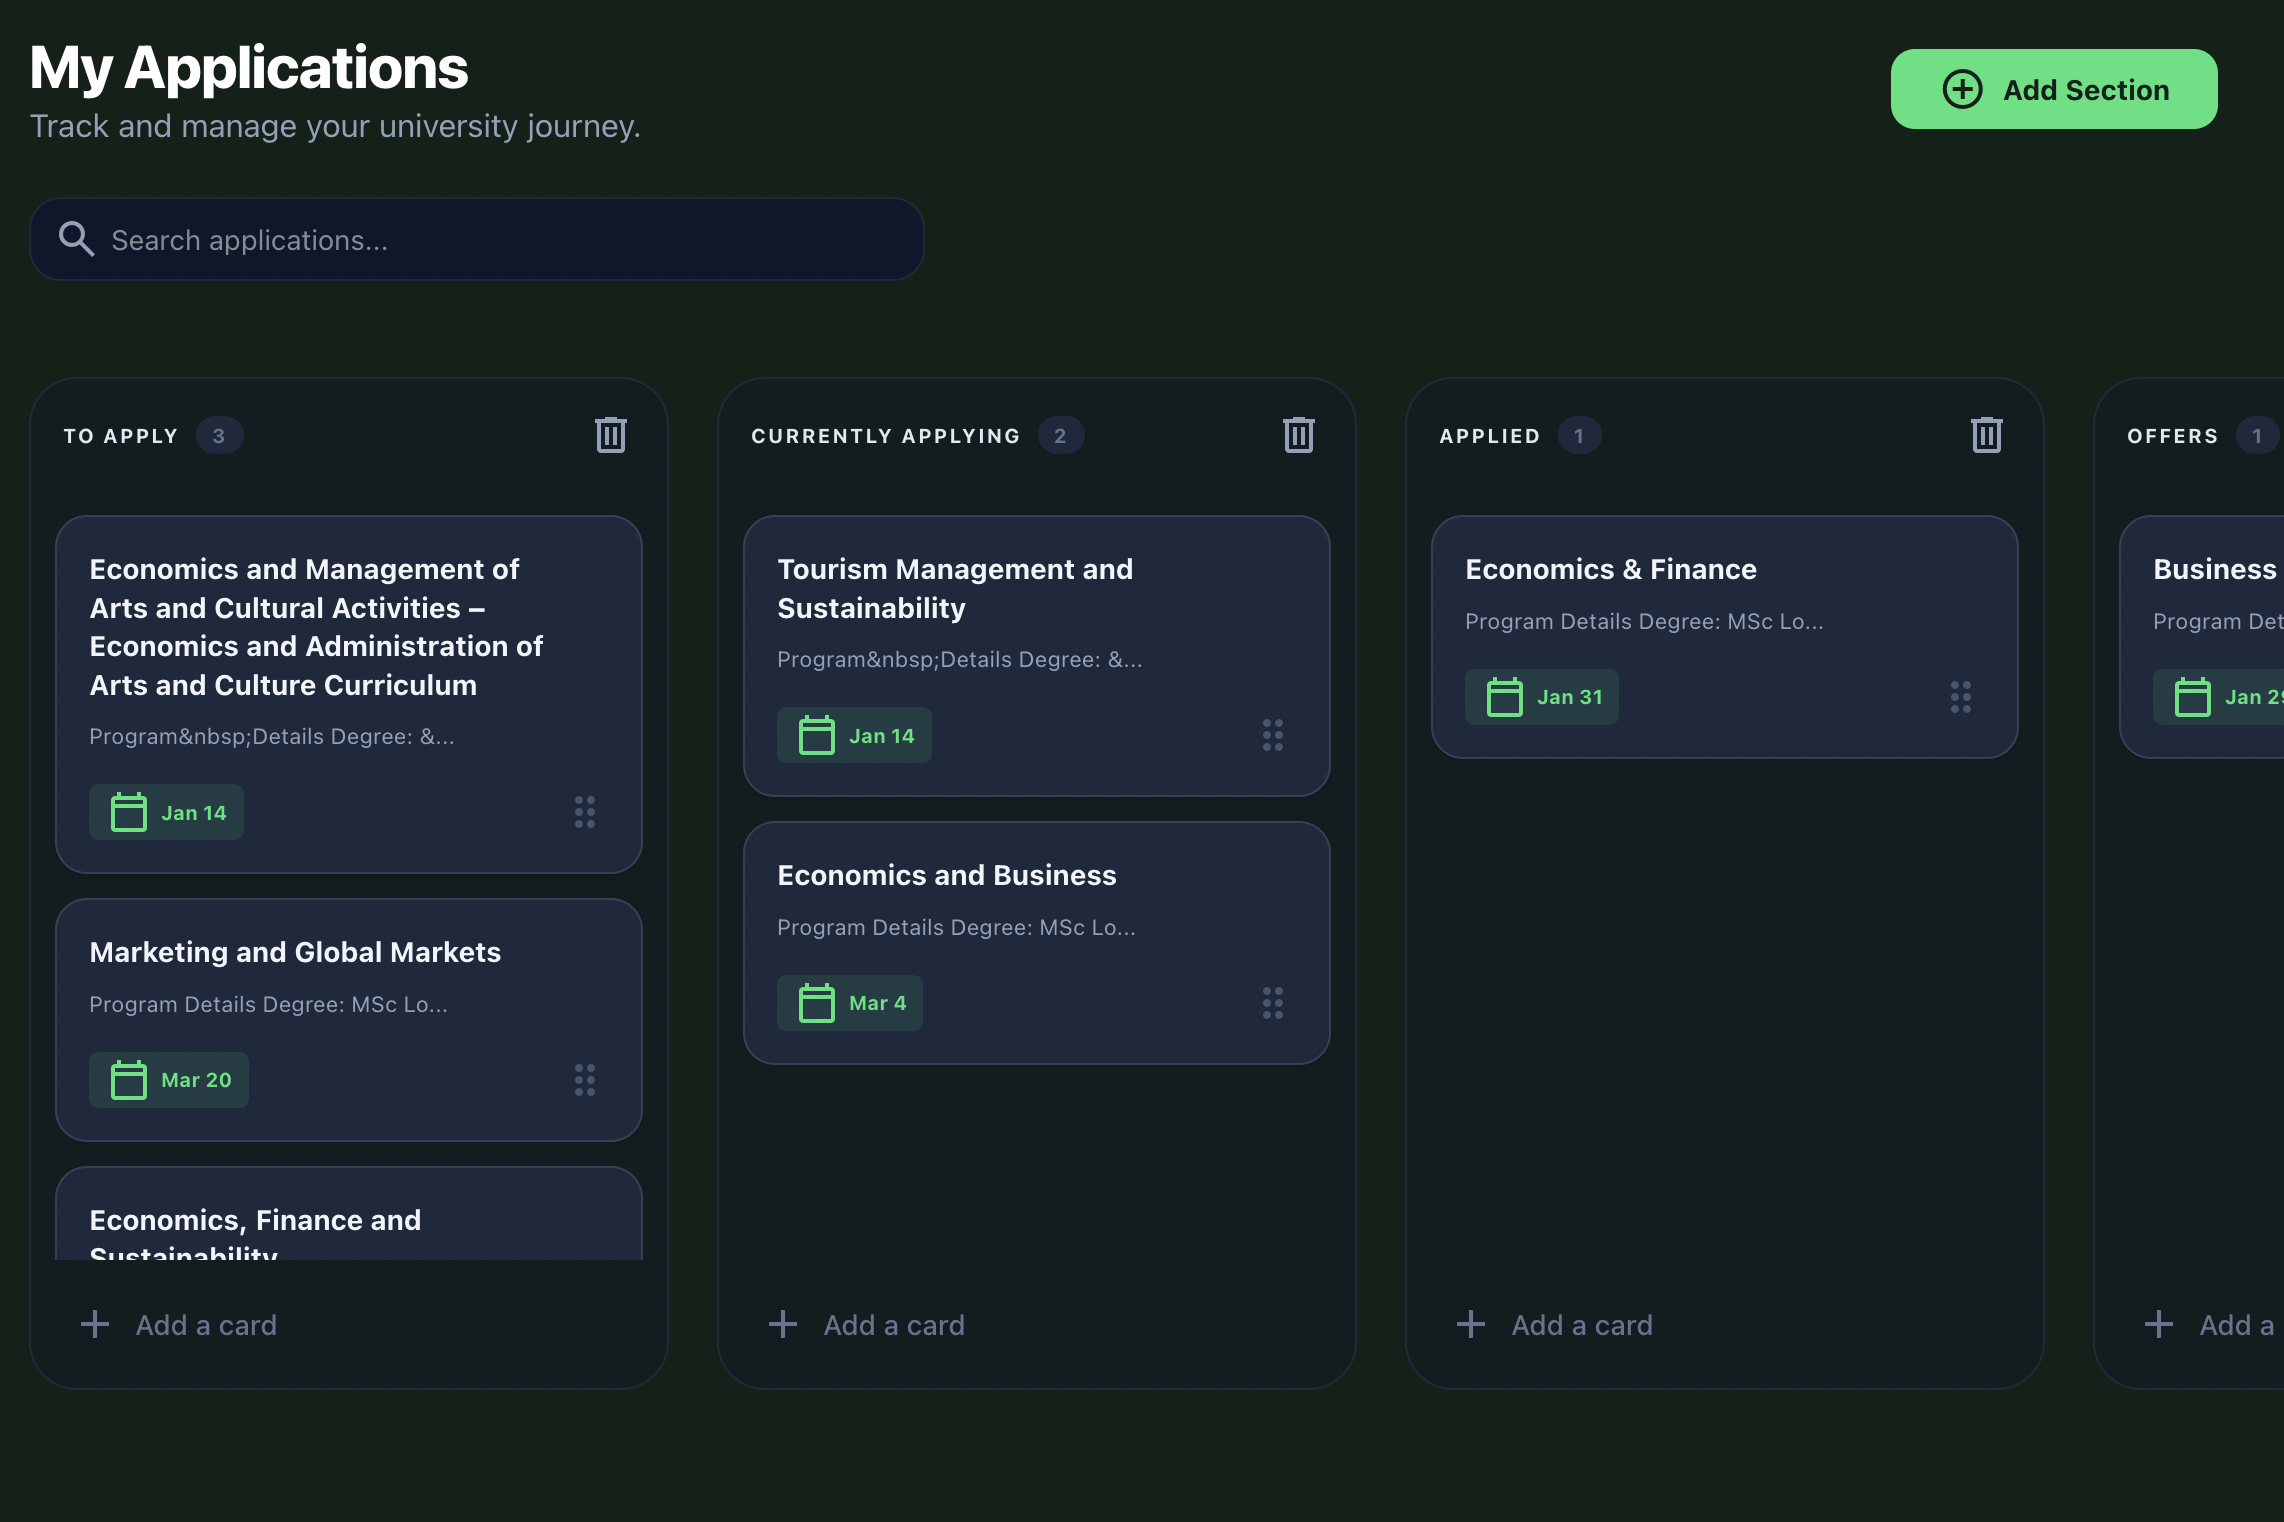The height and width of the screenshot is (1522, 2284).
Task: Click the plus icon inside Add Section button
Action: [1961, 89]
